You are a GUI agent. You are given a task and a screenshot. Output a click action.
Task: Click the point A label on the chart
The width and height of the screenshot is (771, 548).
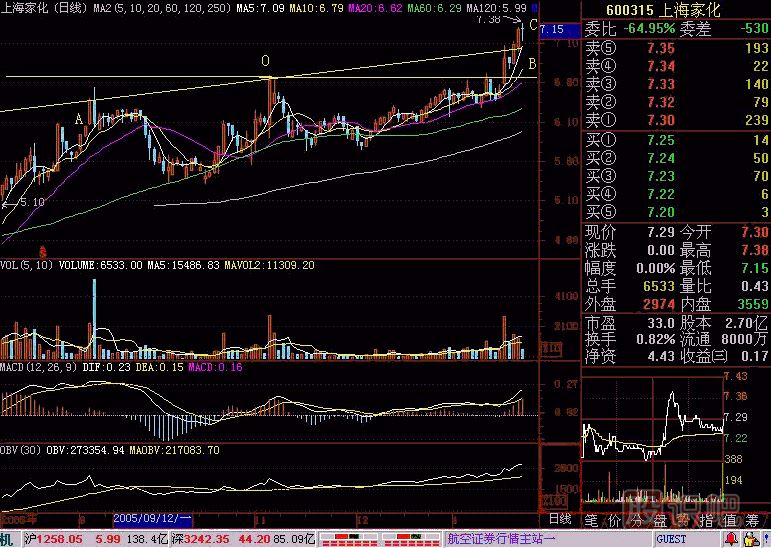pyautogui.click(x=78, y=119)
